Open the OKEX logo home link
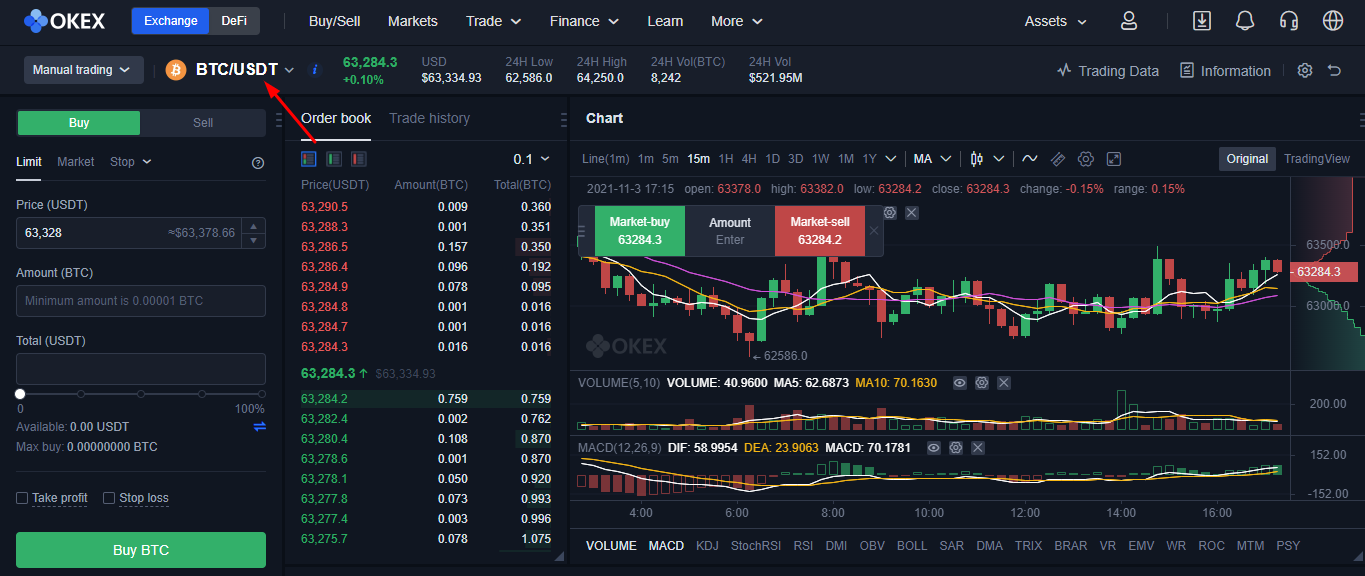 point(67,21)
